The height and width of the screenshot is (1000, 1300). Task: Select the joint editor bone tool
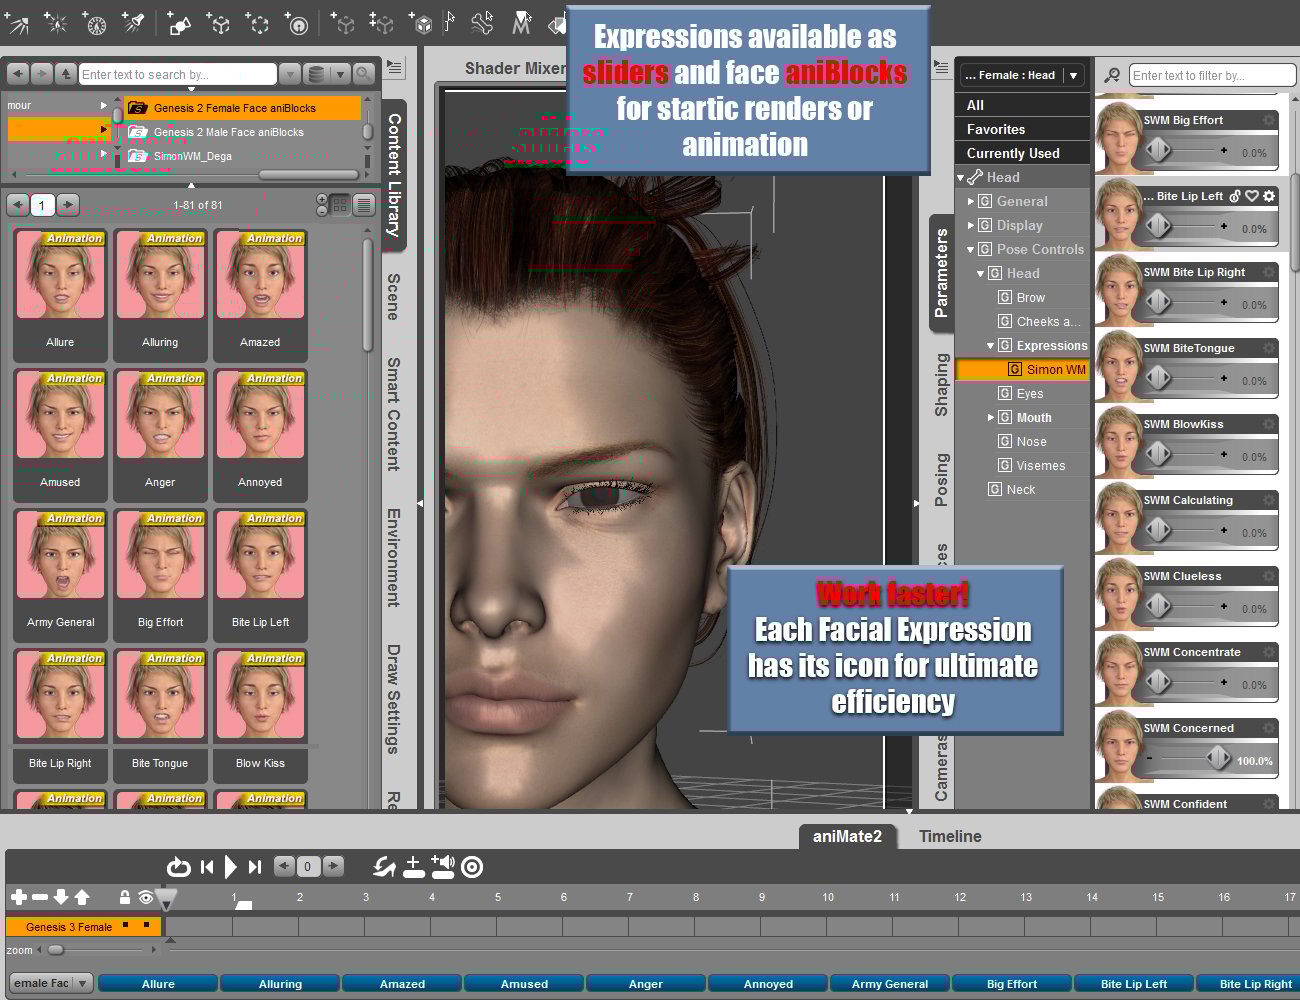482,22
